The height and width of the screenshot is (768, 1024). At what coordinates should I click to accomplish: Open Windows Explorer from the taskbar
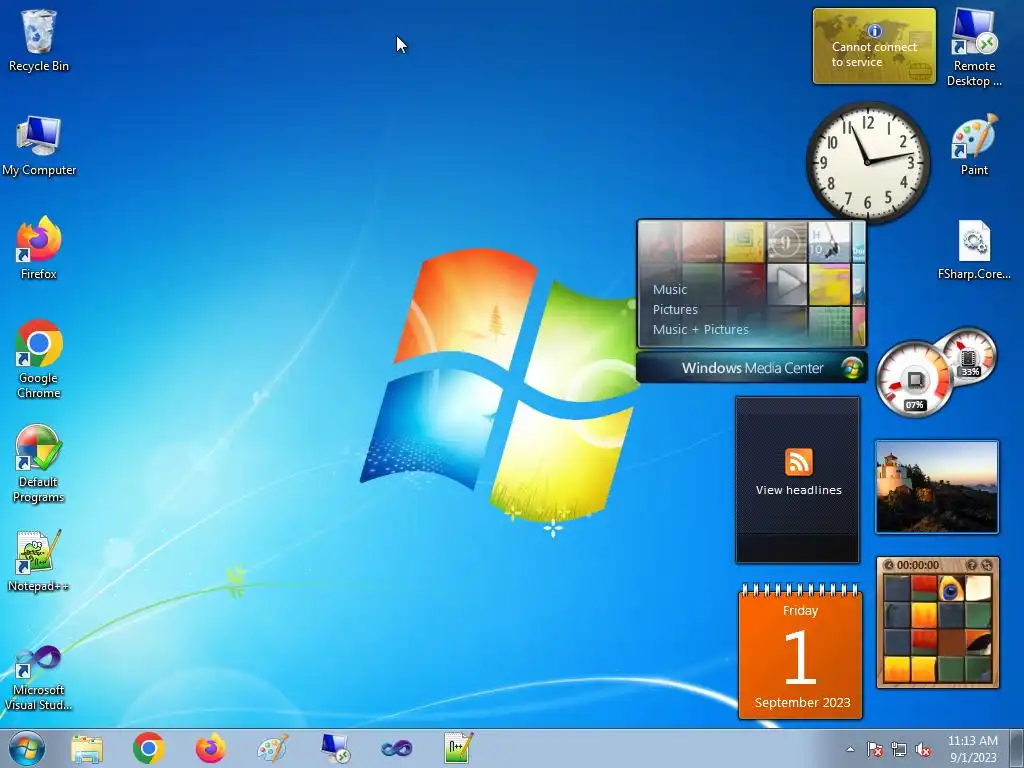click(87, 748)
